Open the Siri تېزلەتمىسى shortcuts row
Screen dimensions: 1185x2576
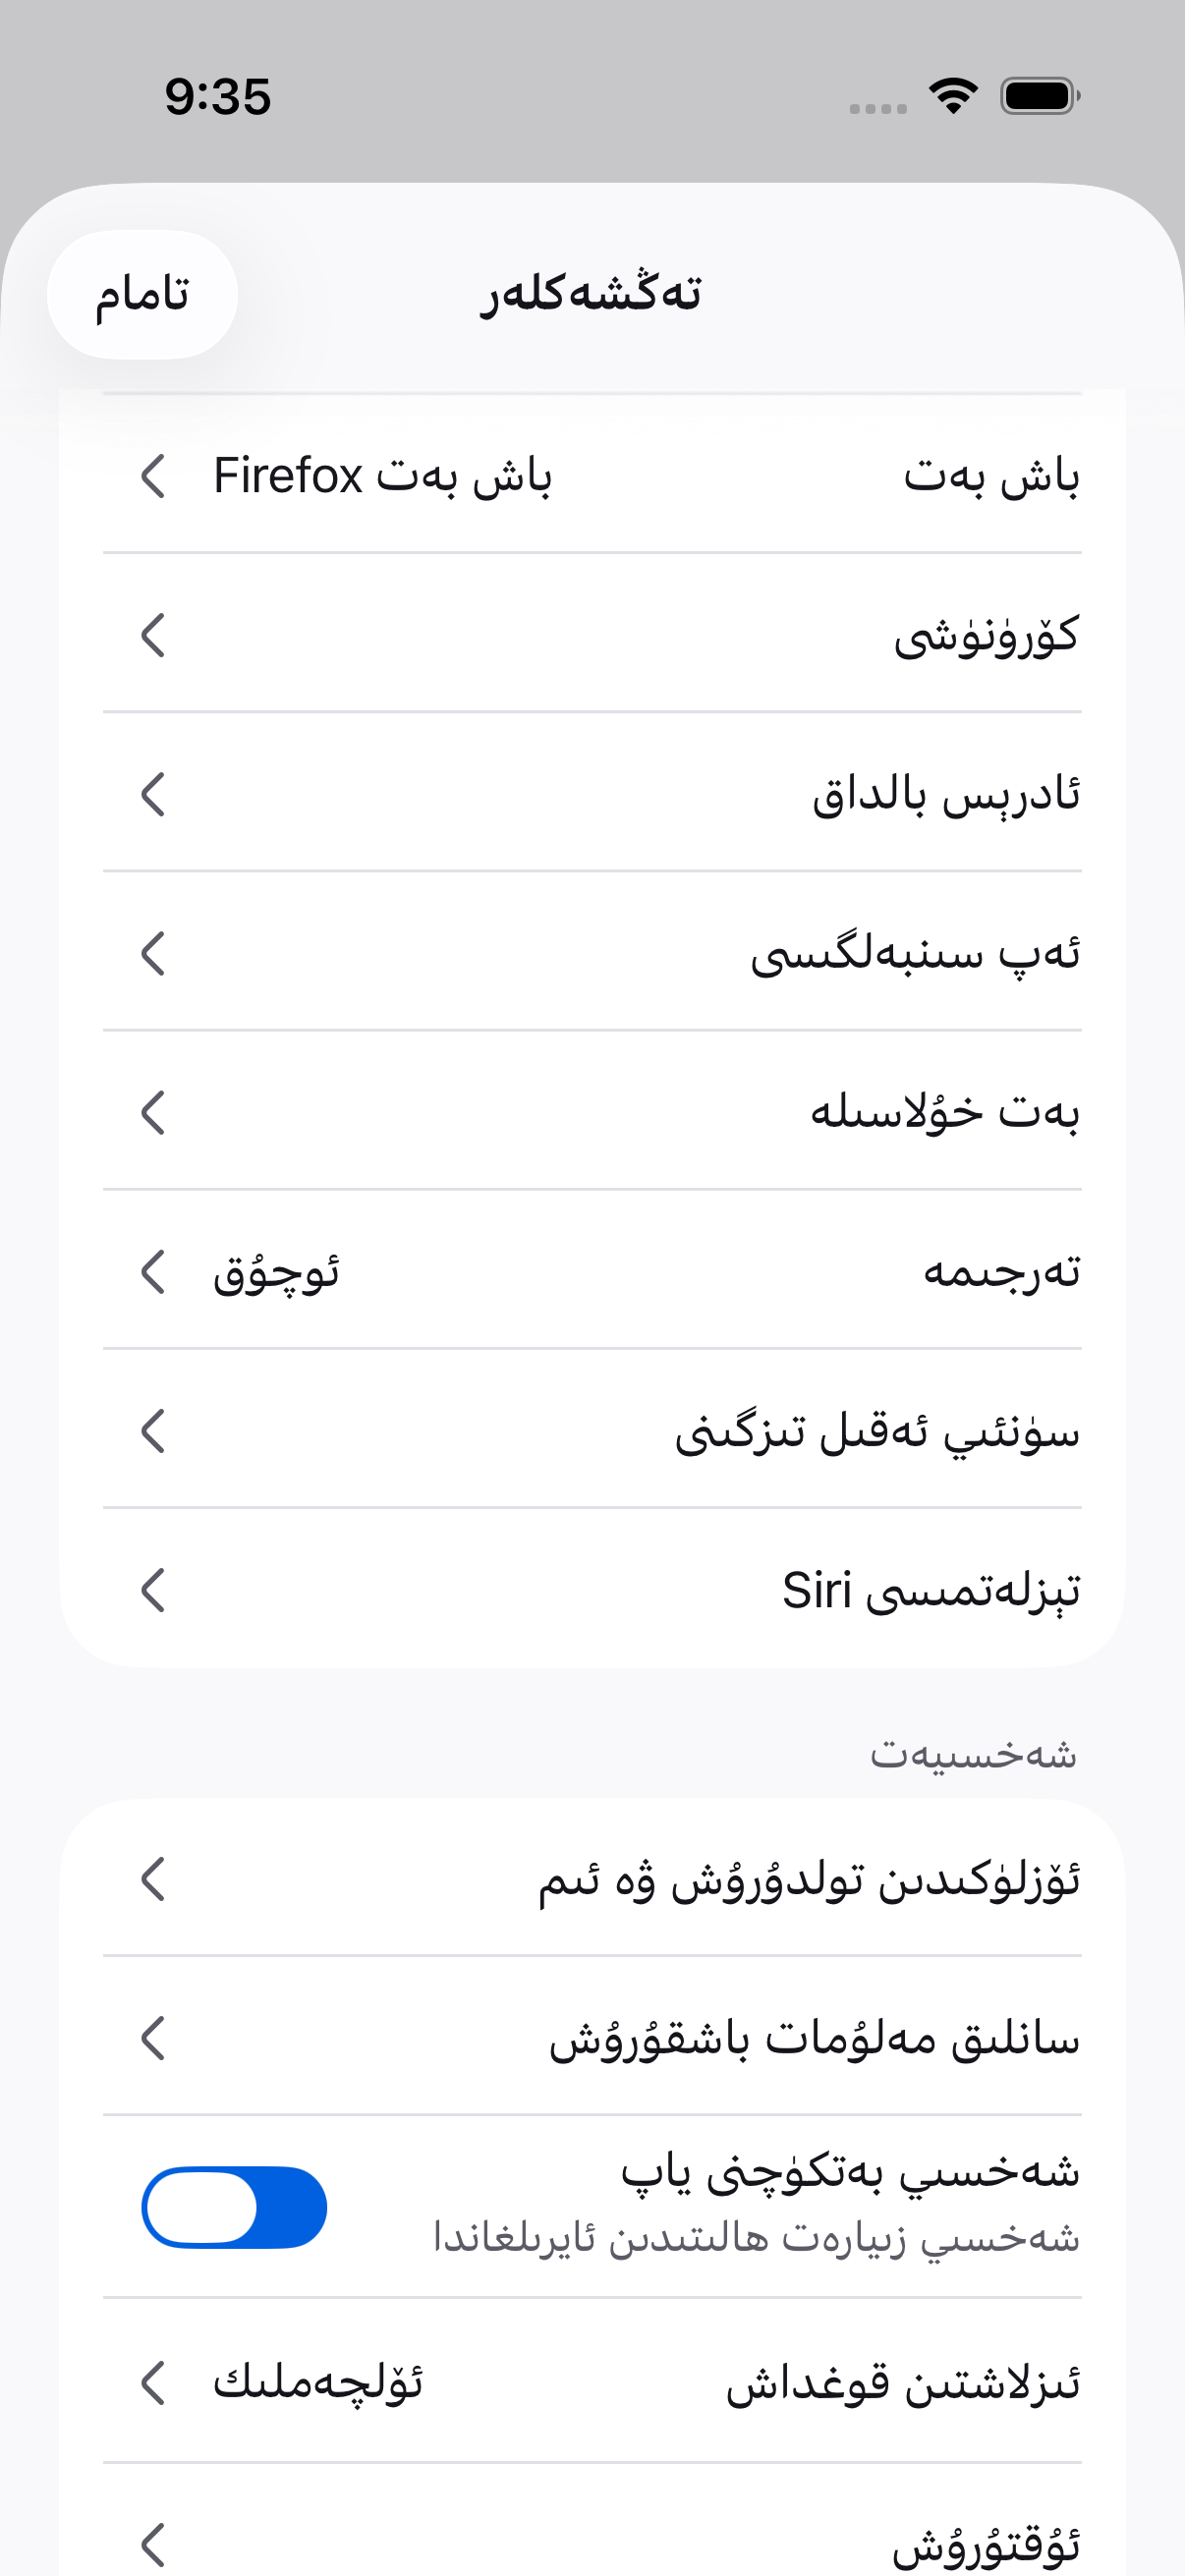click(592, 1590)
